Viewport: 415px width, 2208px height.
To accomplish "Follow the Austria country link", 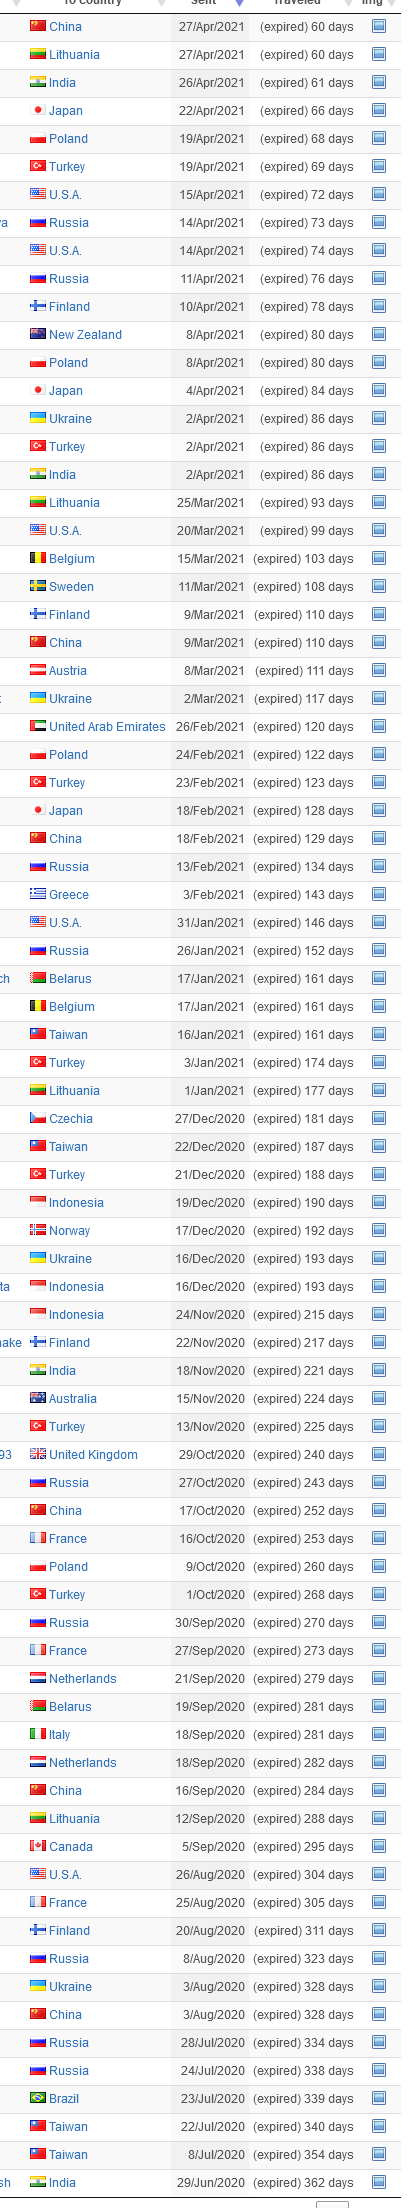I will click(x=68, y=671).
